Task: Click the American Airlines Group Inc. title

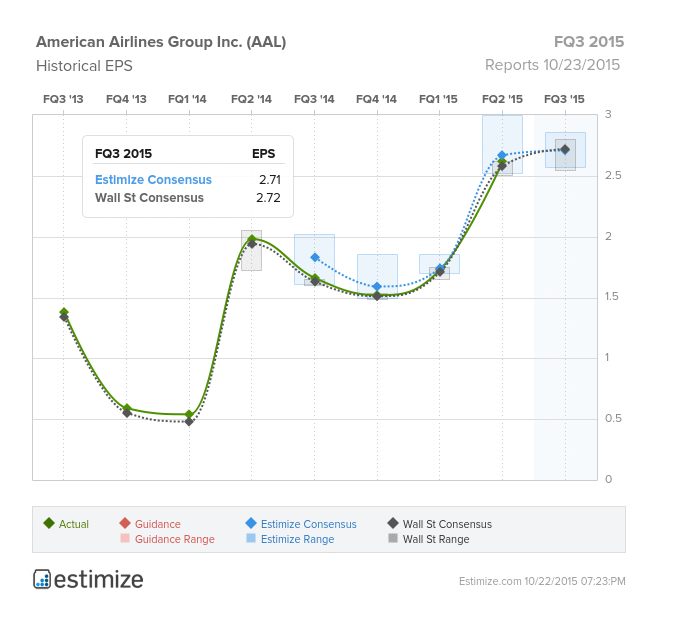Action: 161,42
